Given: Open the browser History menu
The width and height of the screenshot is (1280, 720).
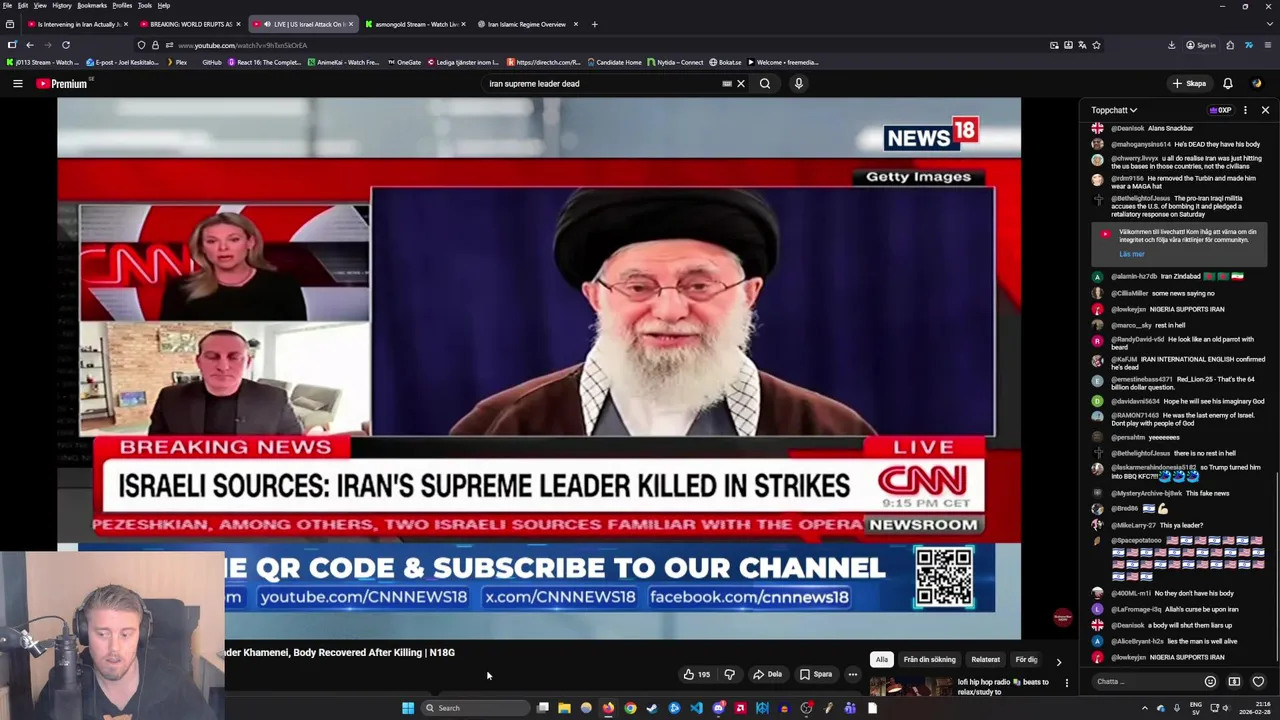Looking at the screenshot, I should (x=62, y=5).
